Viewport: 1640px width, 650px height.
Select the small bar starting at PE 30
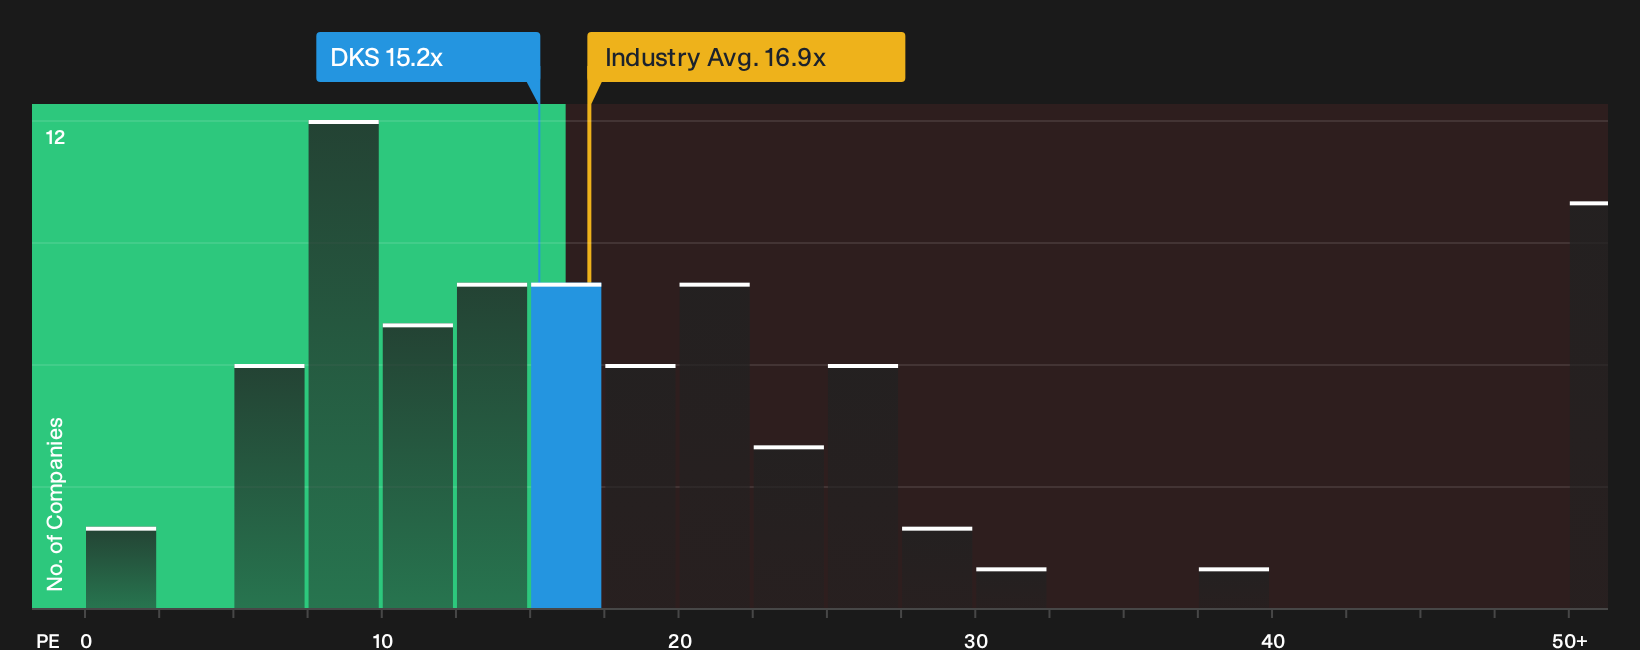(1011, 588)
